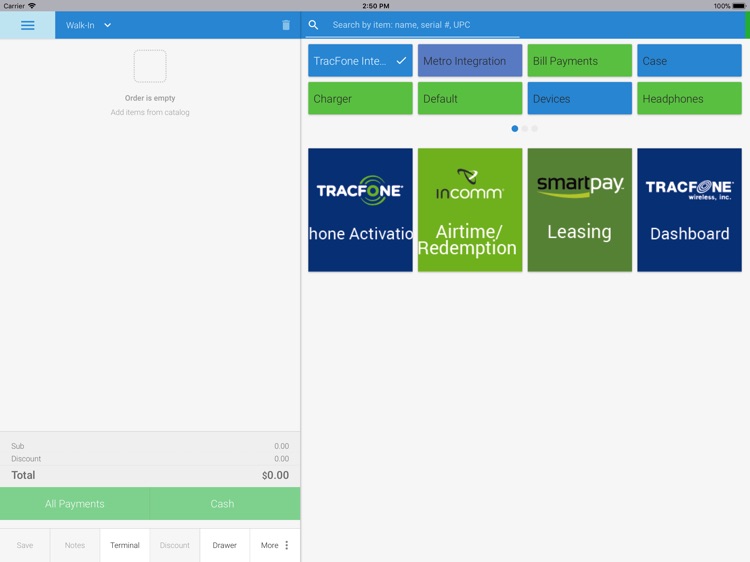Screen dimensions: 750x562
Task: Click the empty order placeholder box
Action: click(x=150, y=66)
